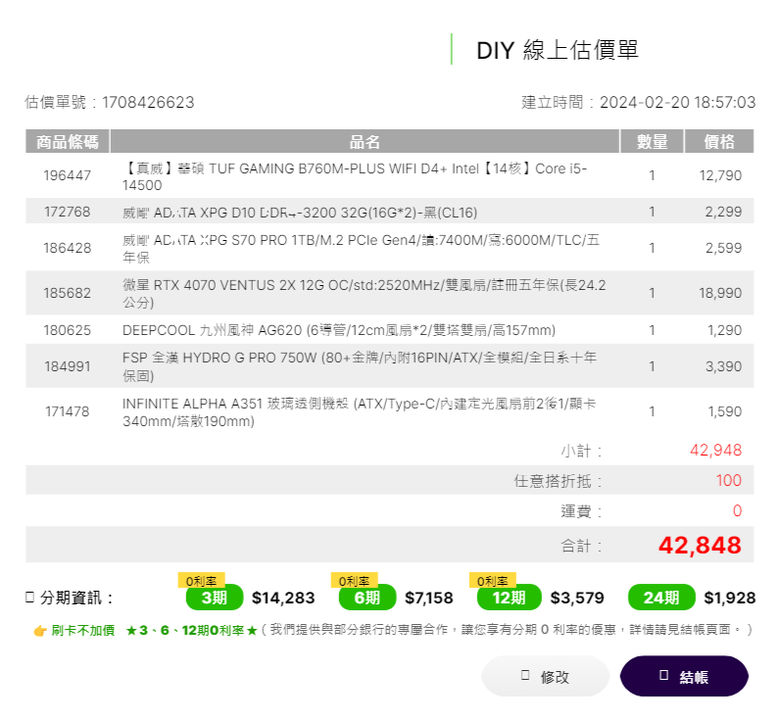Click the $14,283 installment amount
The width and height of the screenshot is (780, 720).
(x=283, y=598)
